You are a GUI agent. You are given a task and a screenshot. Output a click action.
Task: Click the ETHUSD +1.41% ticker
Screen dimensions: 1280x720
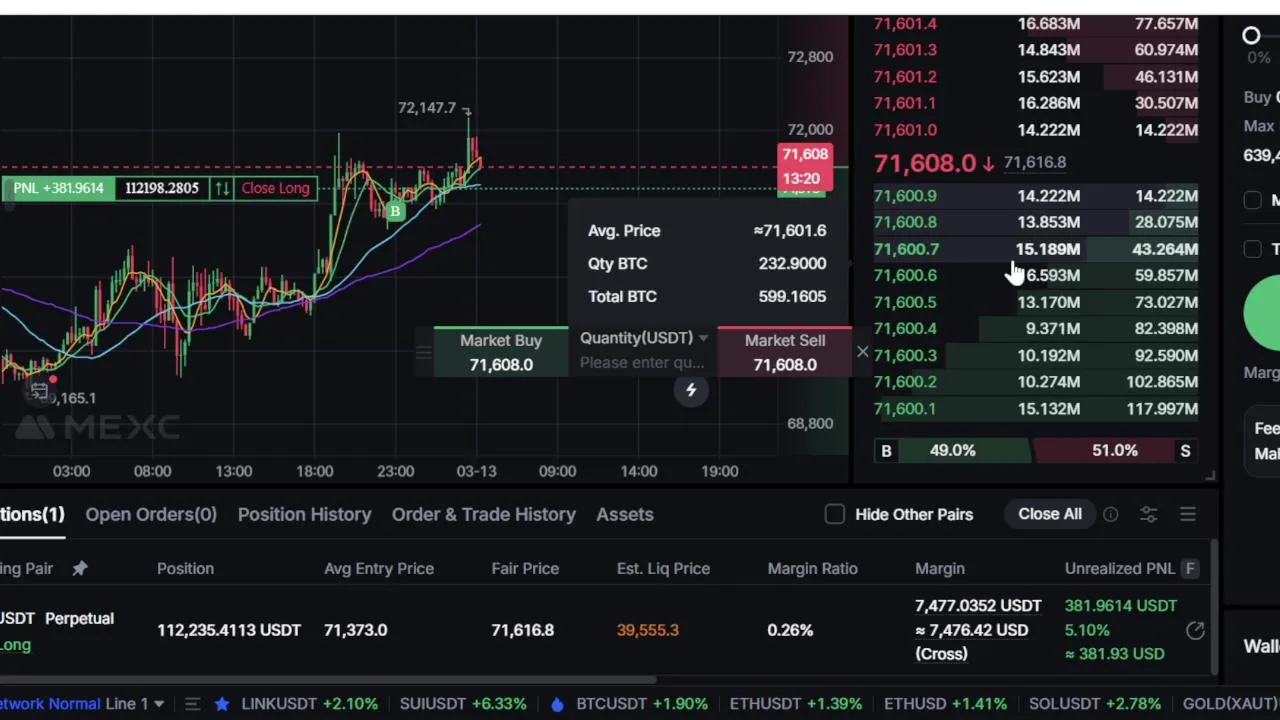[x=946, y=704]
